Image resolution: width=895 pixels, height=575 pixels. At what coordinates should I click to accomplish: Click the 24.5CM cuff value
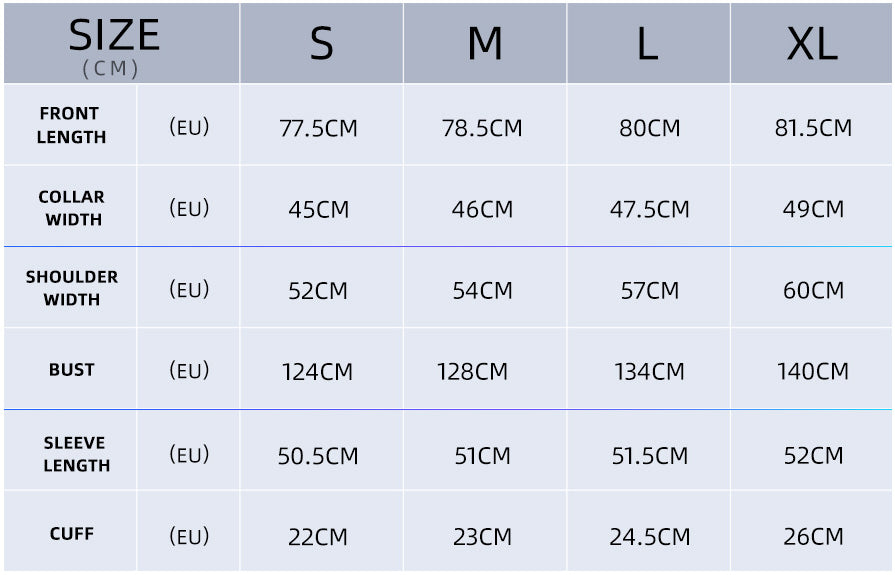pos(650,536)
